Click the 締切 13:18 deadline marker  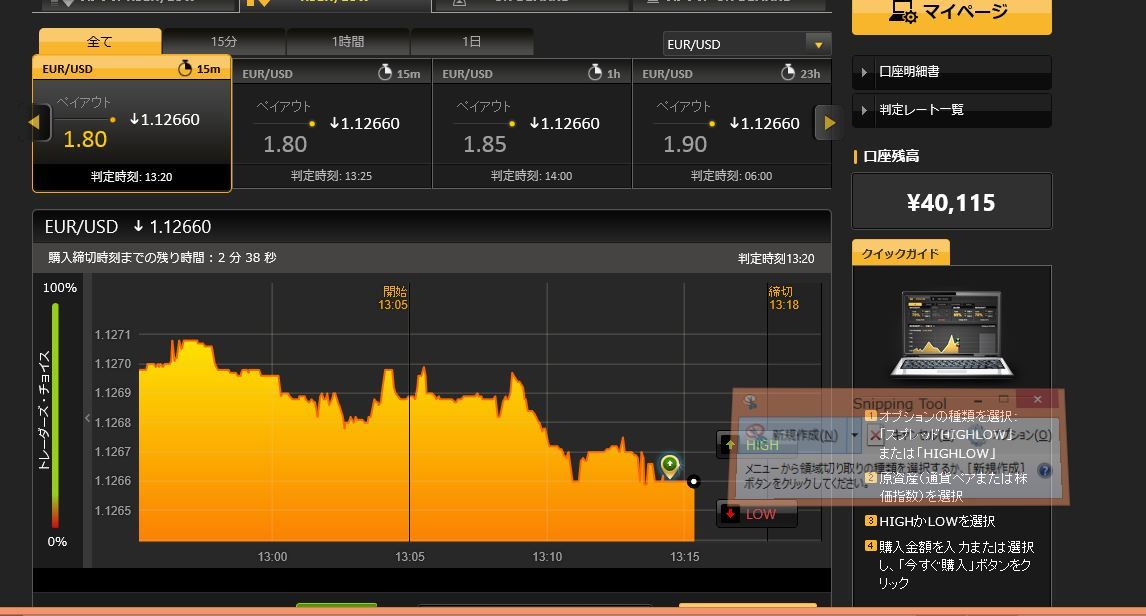pos(783,298)
